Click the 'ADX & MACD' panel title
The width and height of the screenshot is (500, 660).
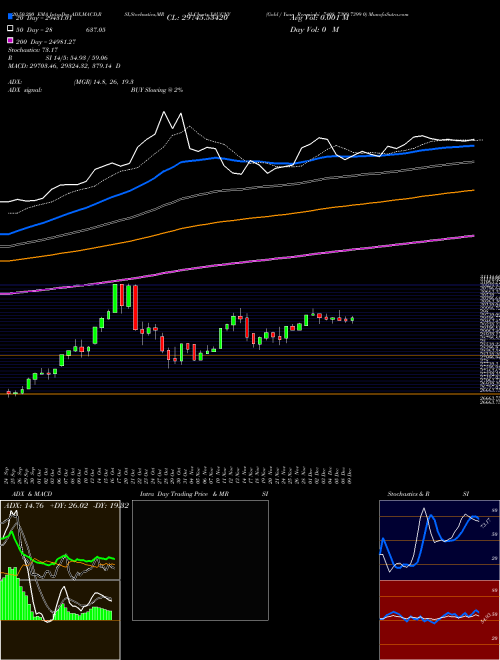32,494
